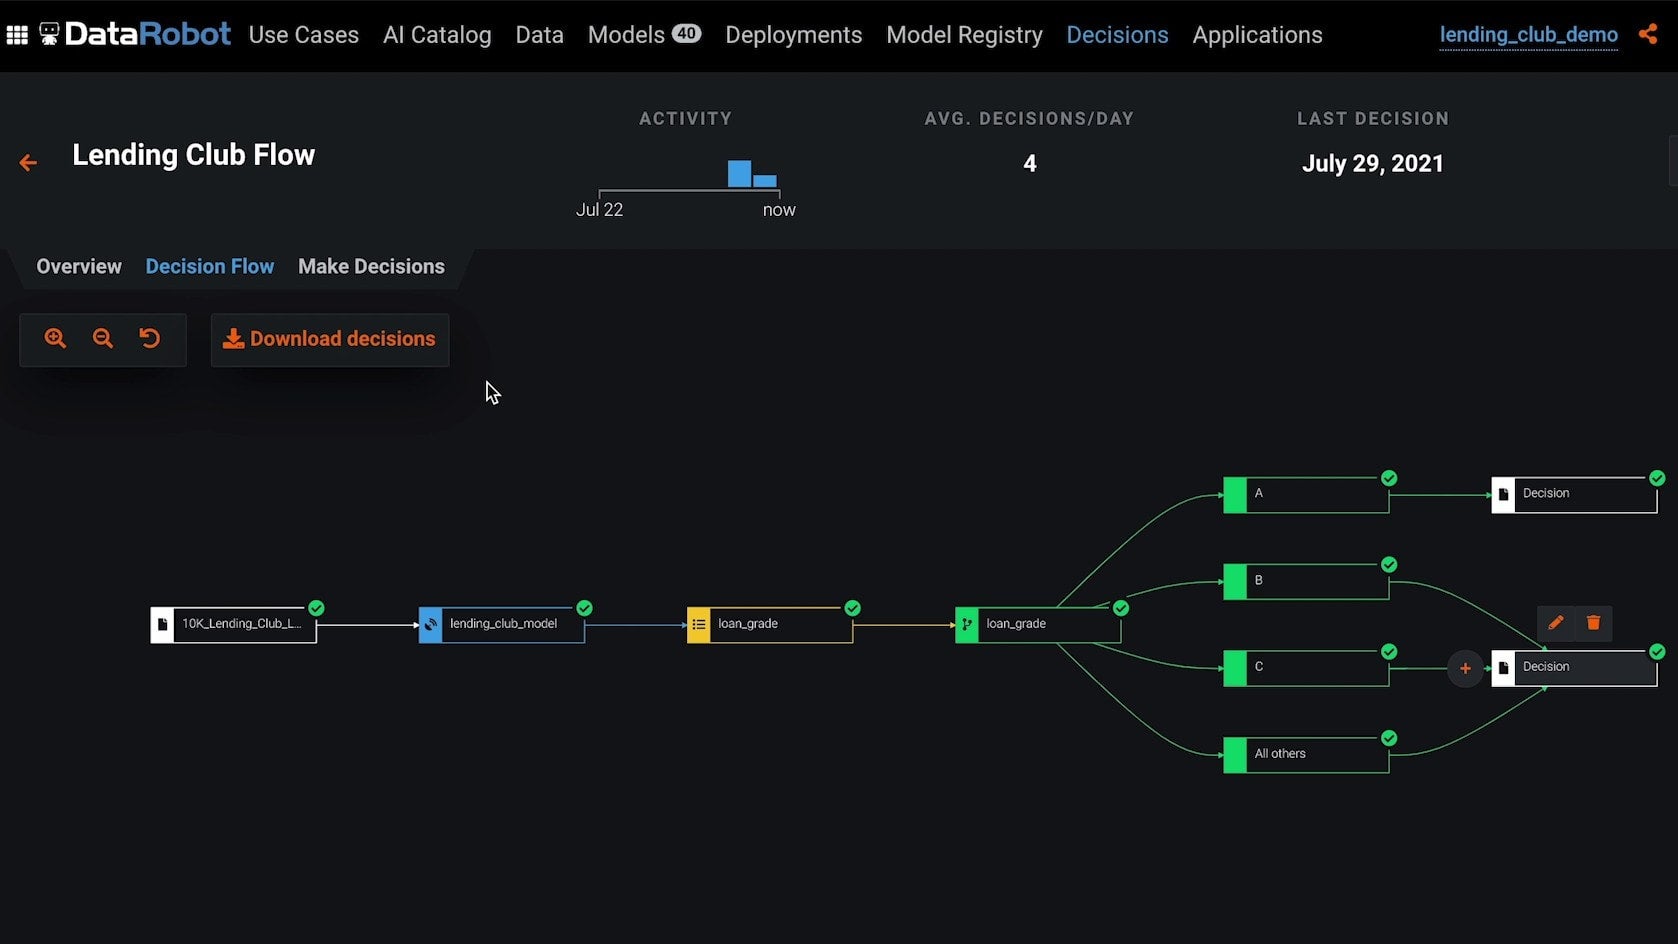Click the check badge on lending_club_model node
The image size is (1678, 944).
click(x=585, y=608)
